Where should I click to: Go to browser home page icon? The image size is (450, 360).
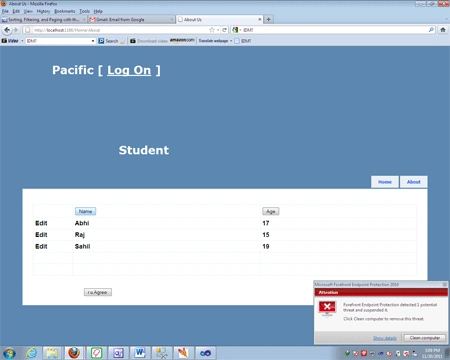click(443, 30)
